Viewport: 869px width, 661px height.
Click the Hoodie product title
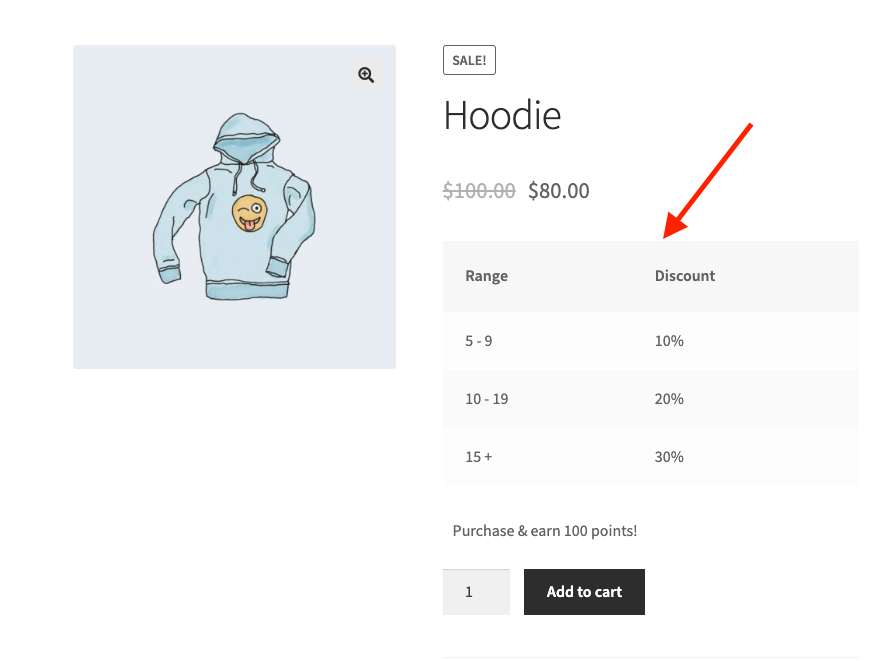click(x=502, y=116)
